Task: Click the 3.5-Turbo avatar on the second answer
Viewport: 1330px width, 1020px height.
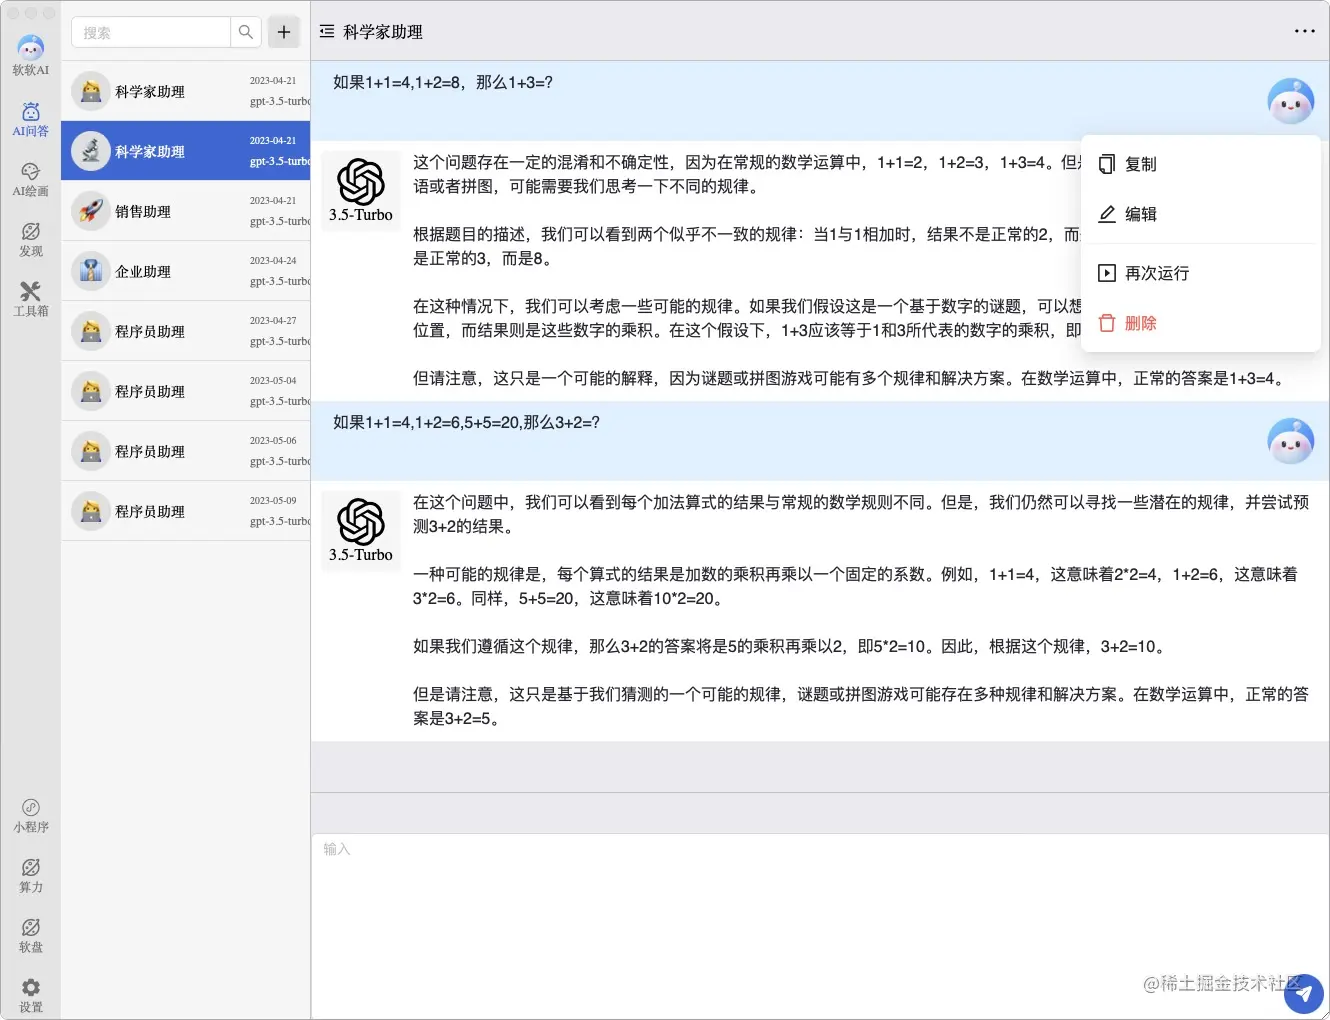Action: 361,530
